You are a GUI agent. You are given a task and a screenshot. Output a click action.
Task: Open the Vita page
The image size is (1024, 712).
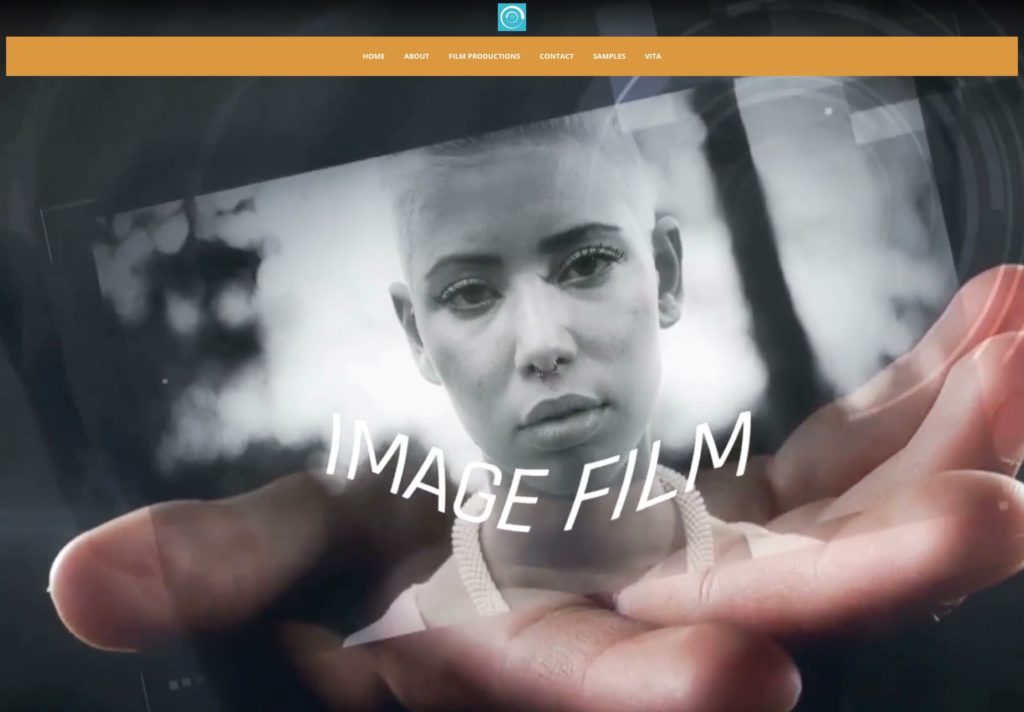[x=653, y=56]
